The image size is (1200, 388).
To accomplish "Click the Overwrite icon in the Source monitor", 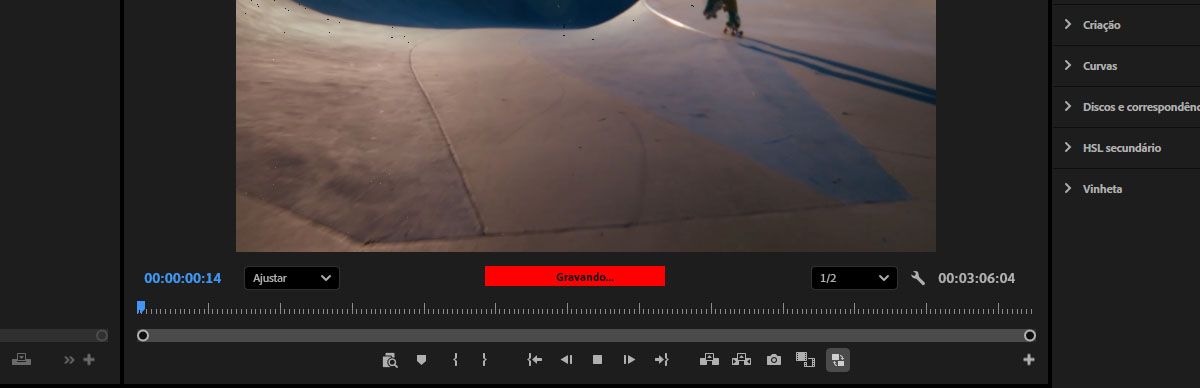I will point(22,359).
